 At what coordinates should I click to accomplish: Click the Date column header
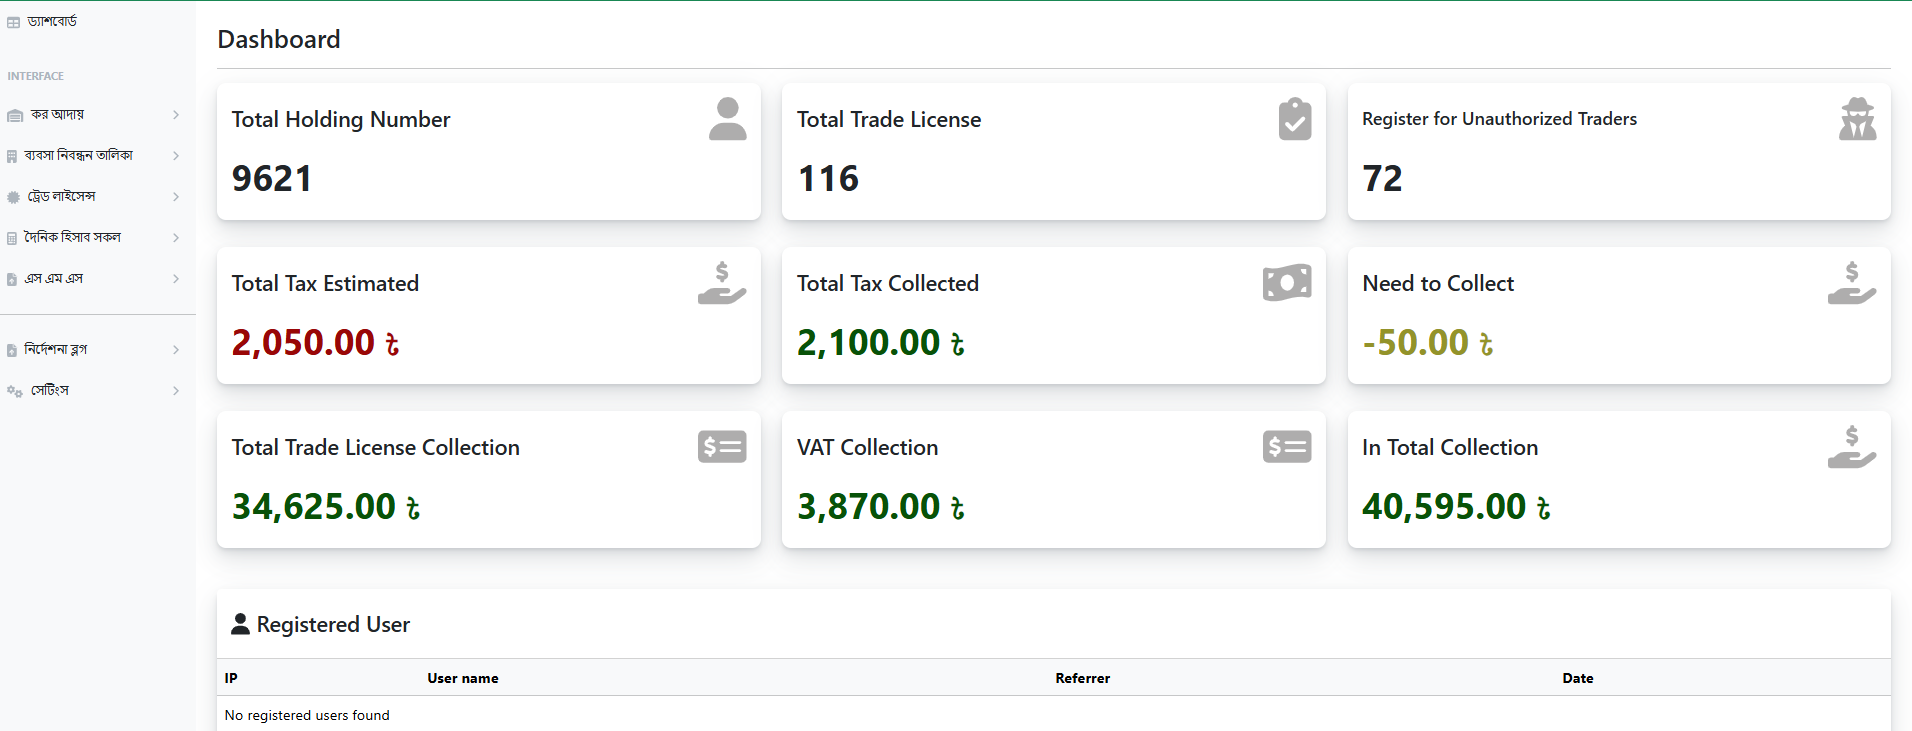(x=1577, y=678)
